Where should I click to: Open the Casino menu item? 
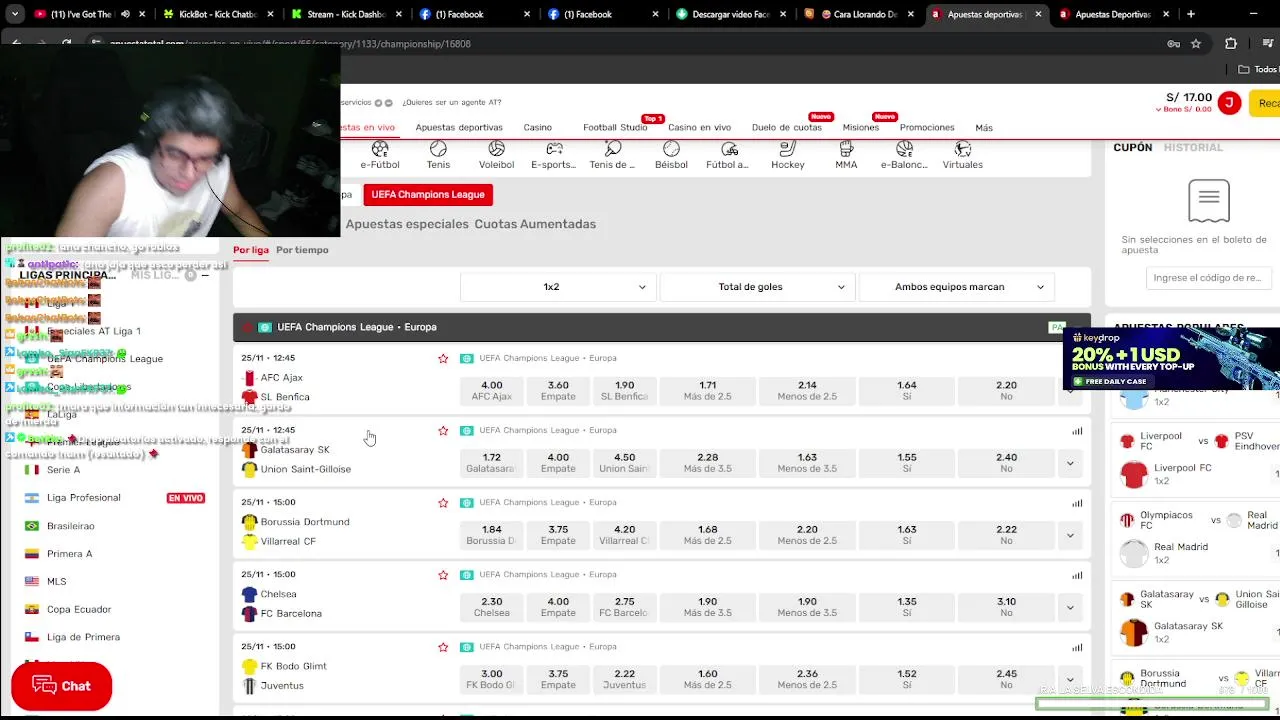[x=537, y=128]
